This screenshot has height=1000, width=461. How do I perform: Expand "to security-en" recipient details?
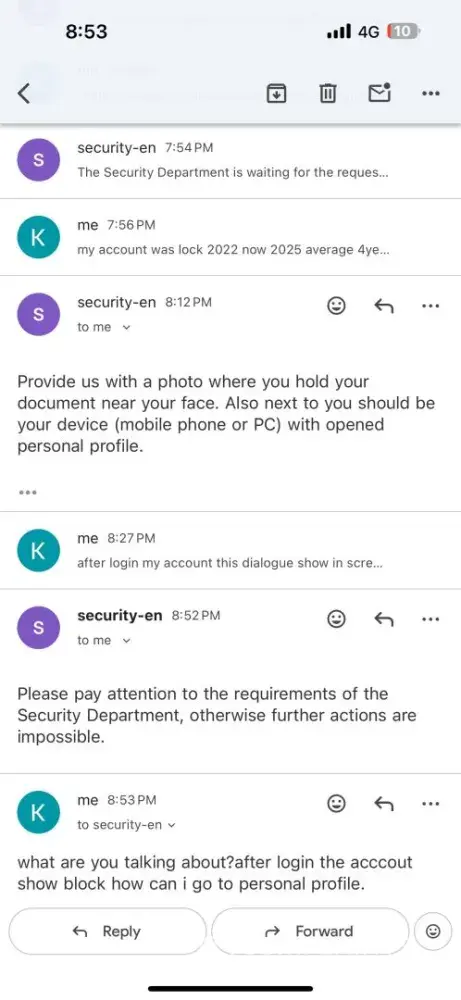coord(126,825)
